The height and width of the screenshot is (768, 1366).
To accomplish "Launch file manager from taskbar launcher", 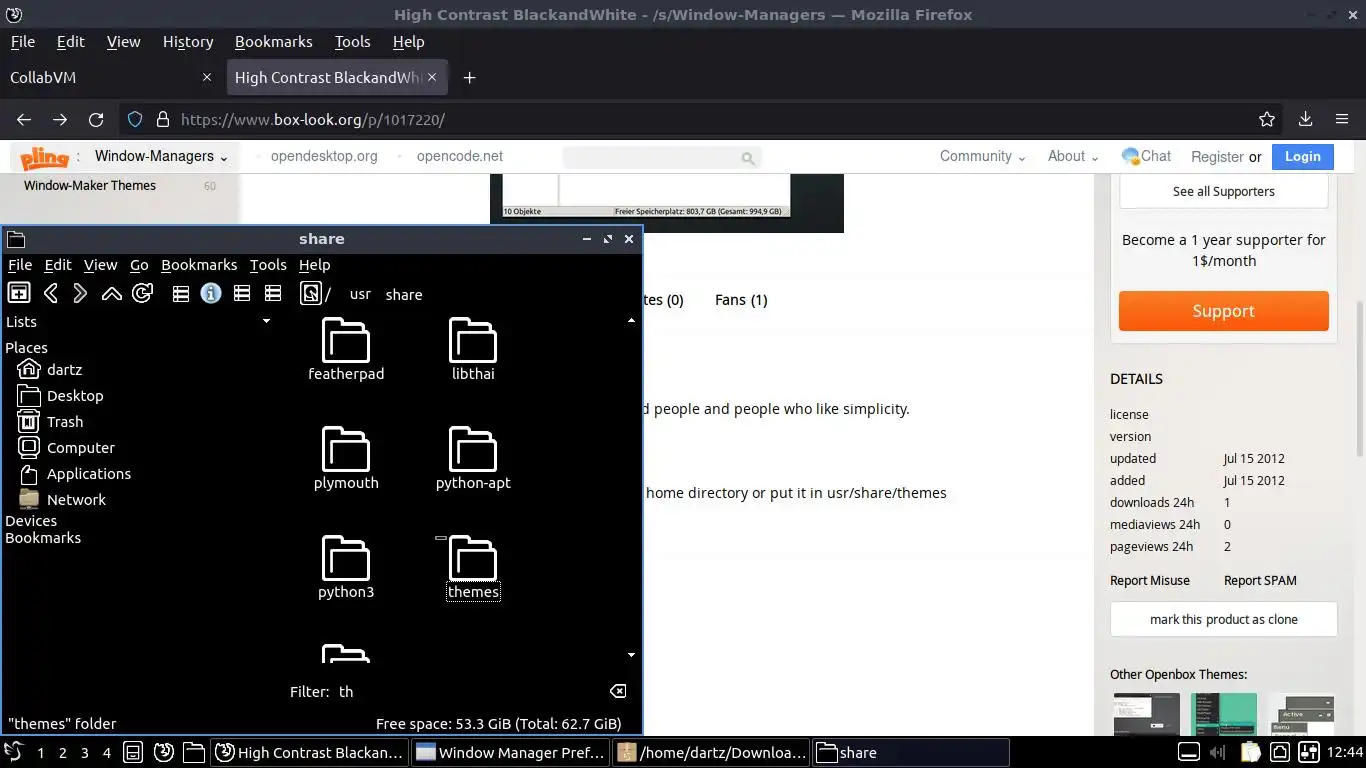I will click(194, 752).
